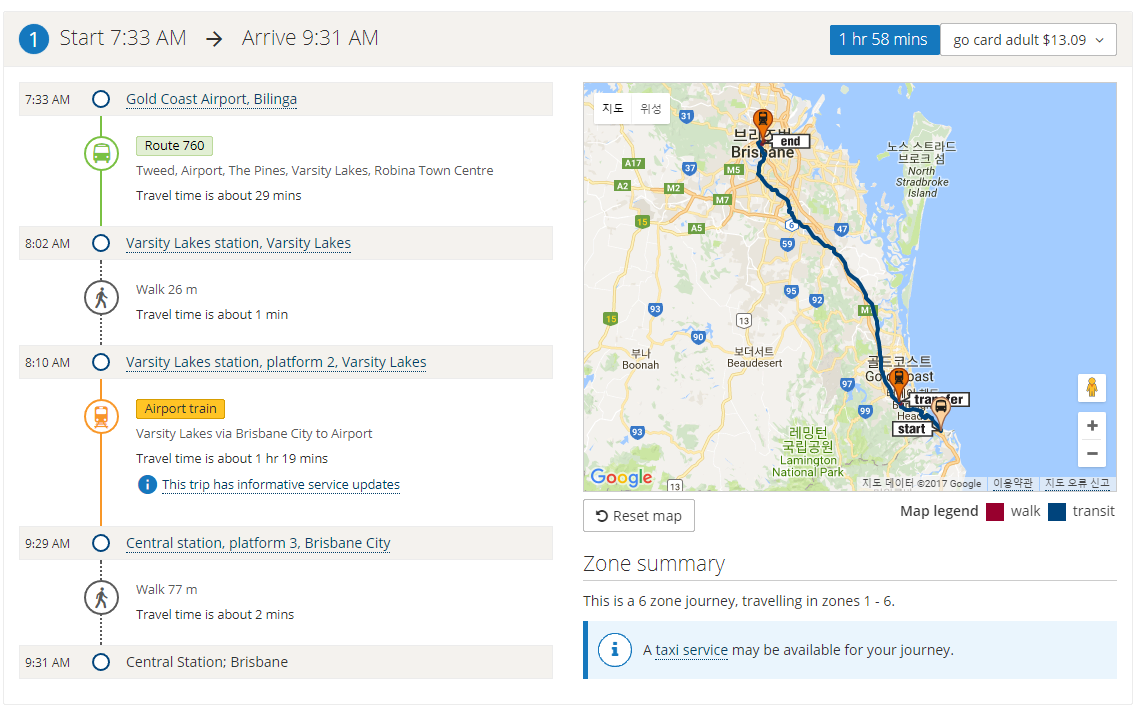This screenshot has height=710, width=1140.
Task: Open the taxi service link
Action: [691, 650]
